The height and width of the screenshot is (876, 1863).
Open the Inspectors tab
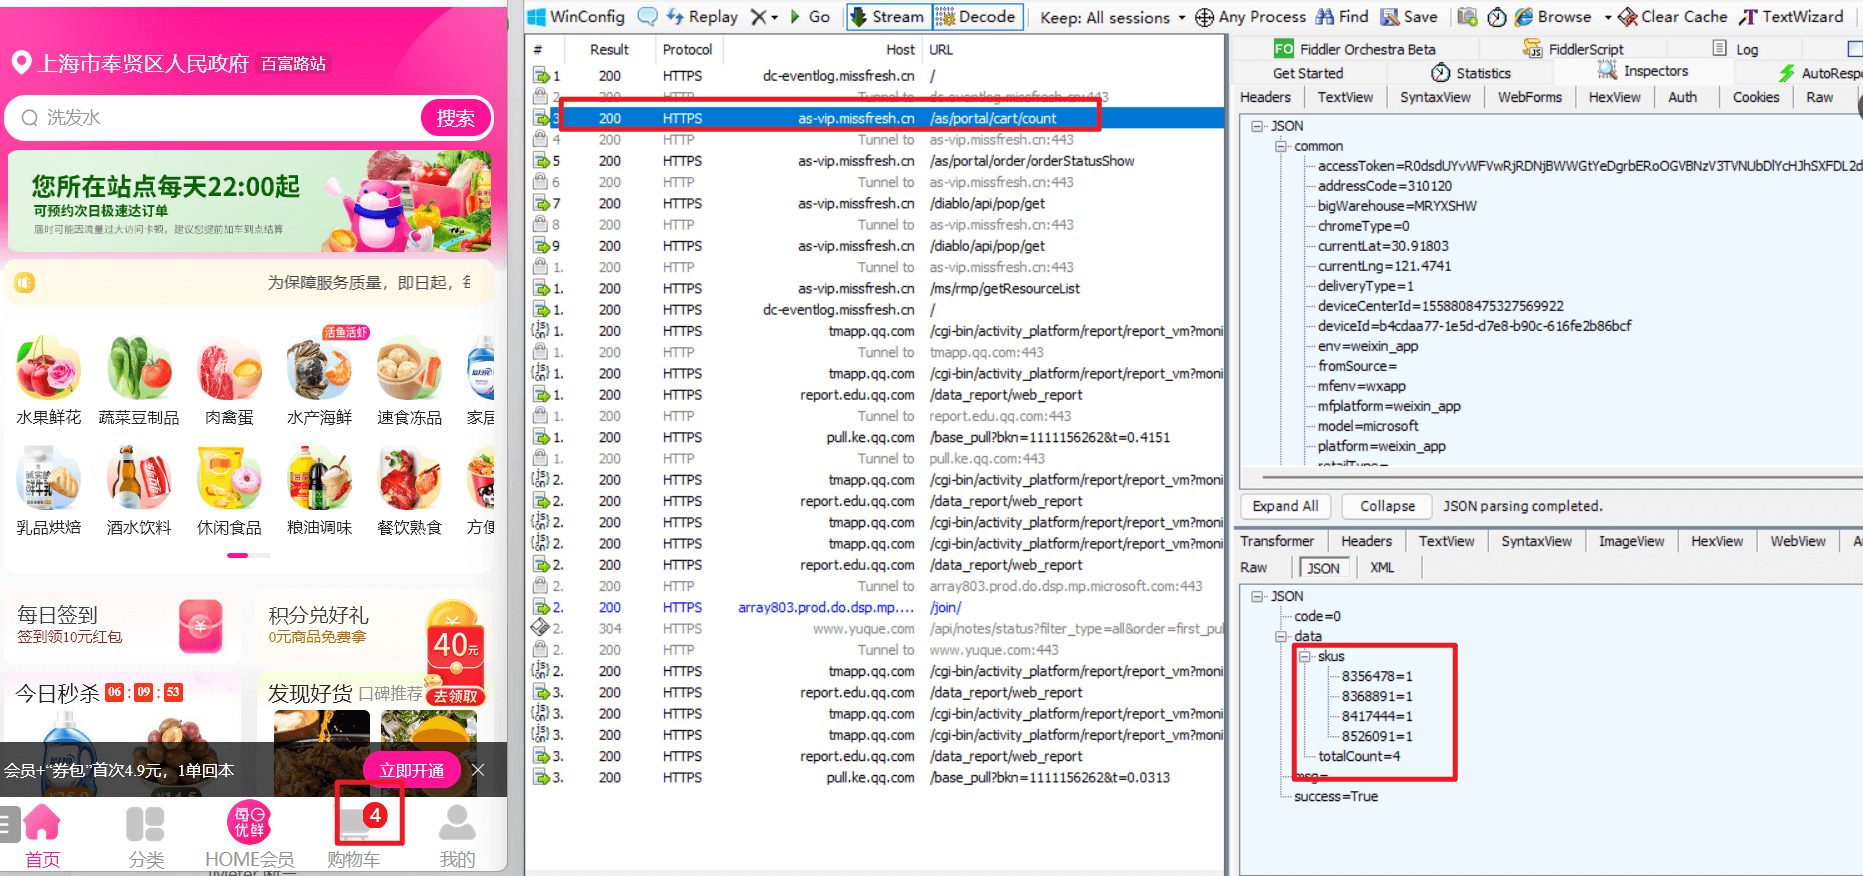click(x=1643, y=71)
